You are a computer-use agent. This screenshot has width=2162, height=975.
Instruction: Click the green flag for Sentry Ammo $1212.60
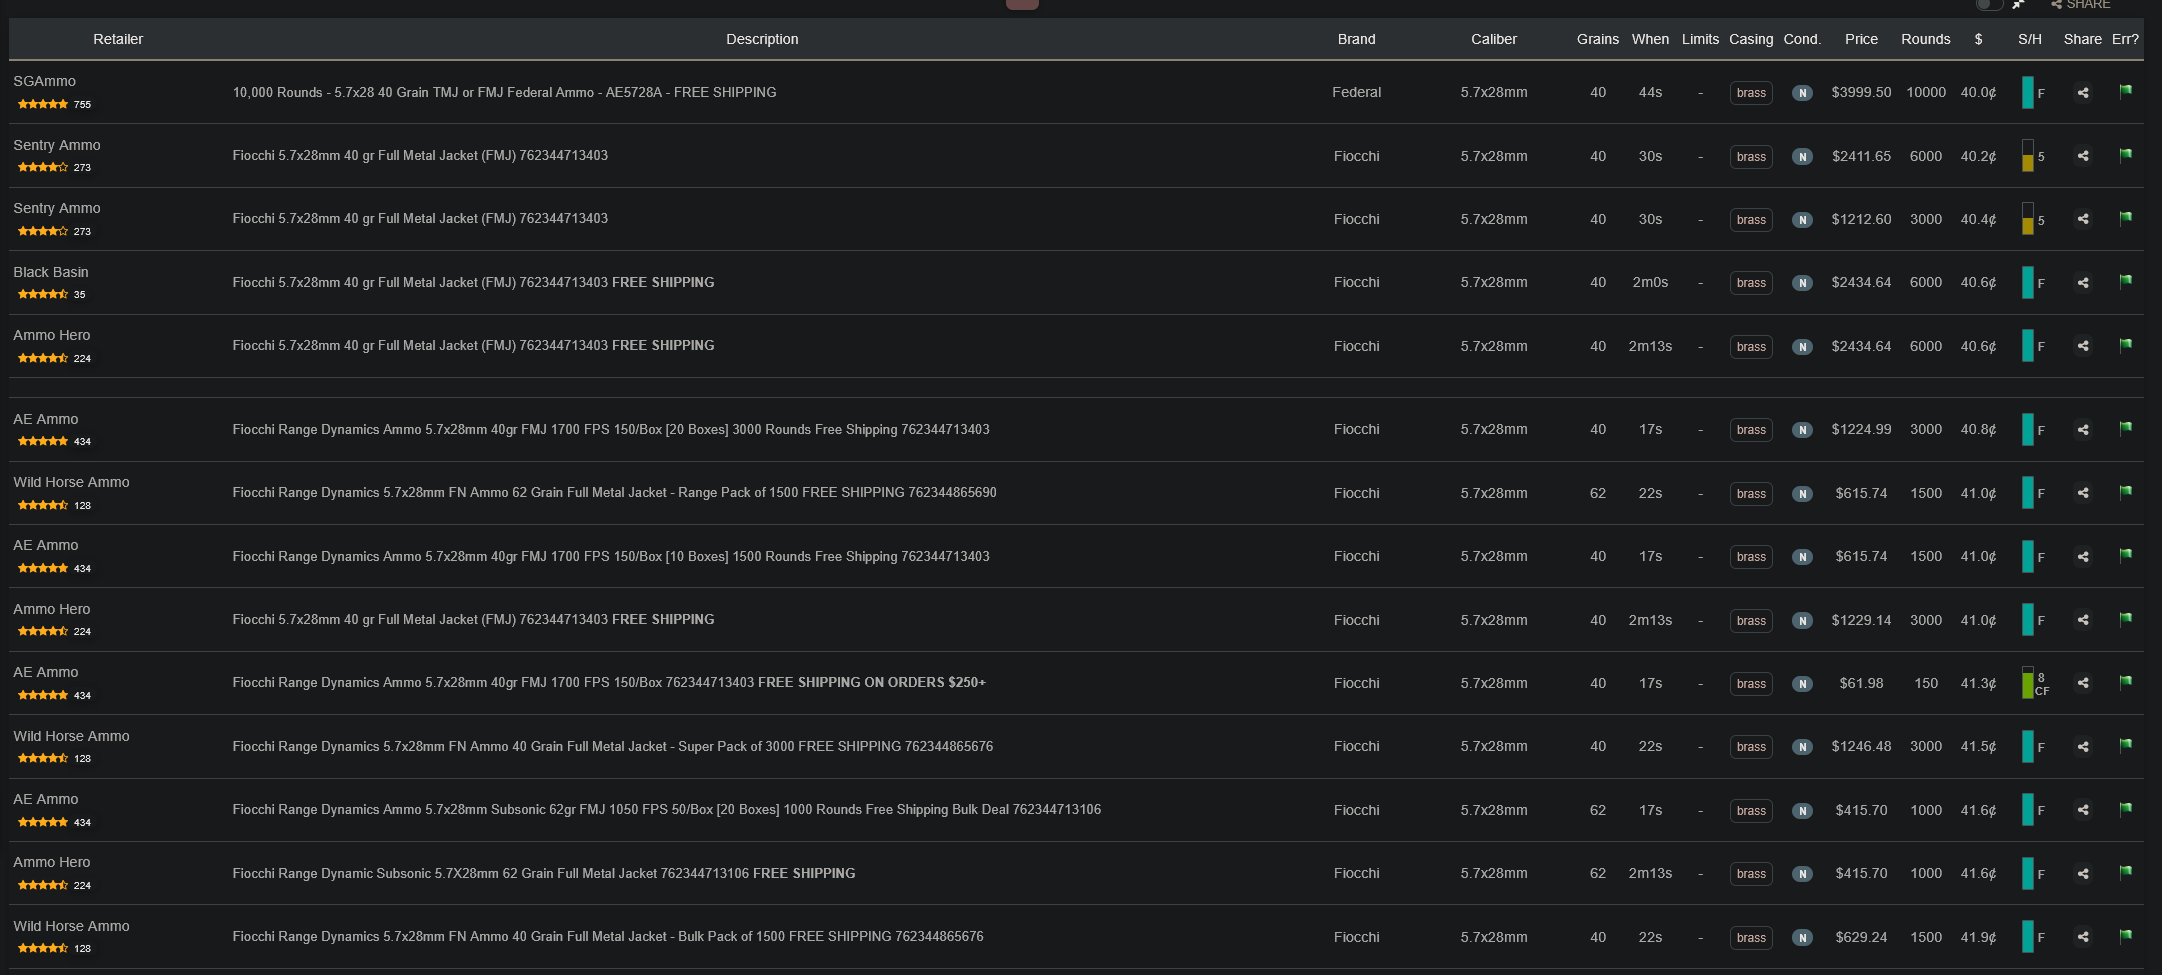[x=2125, y=218]
